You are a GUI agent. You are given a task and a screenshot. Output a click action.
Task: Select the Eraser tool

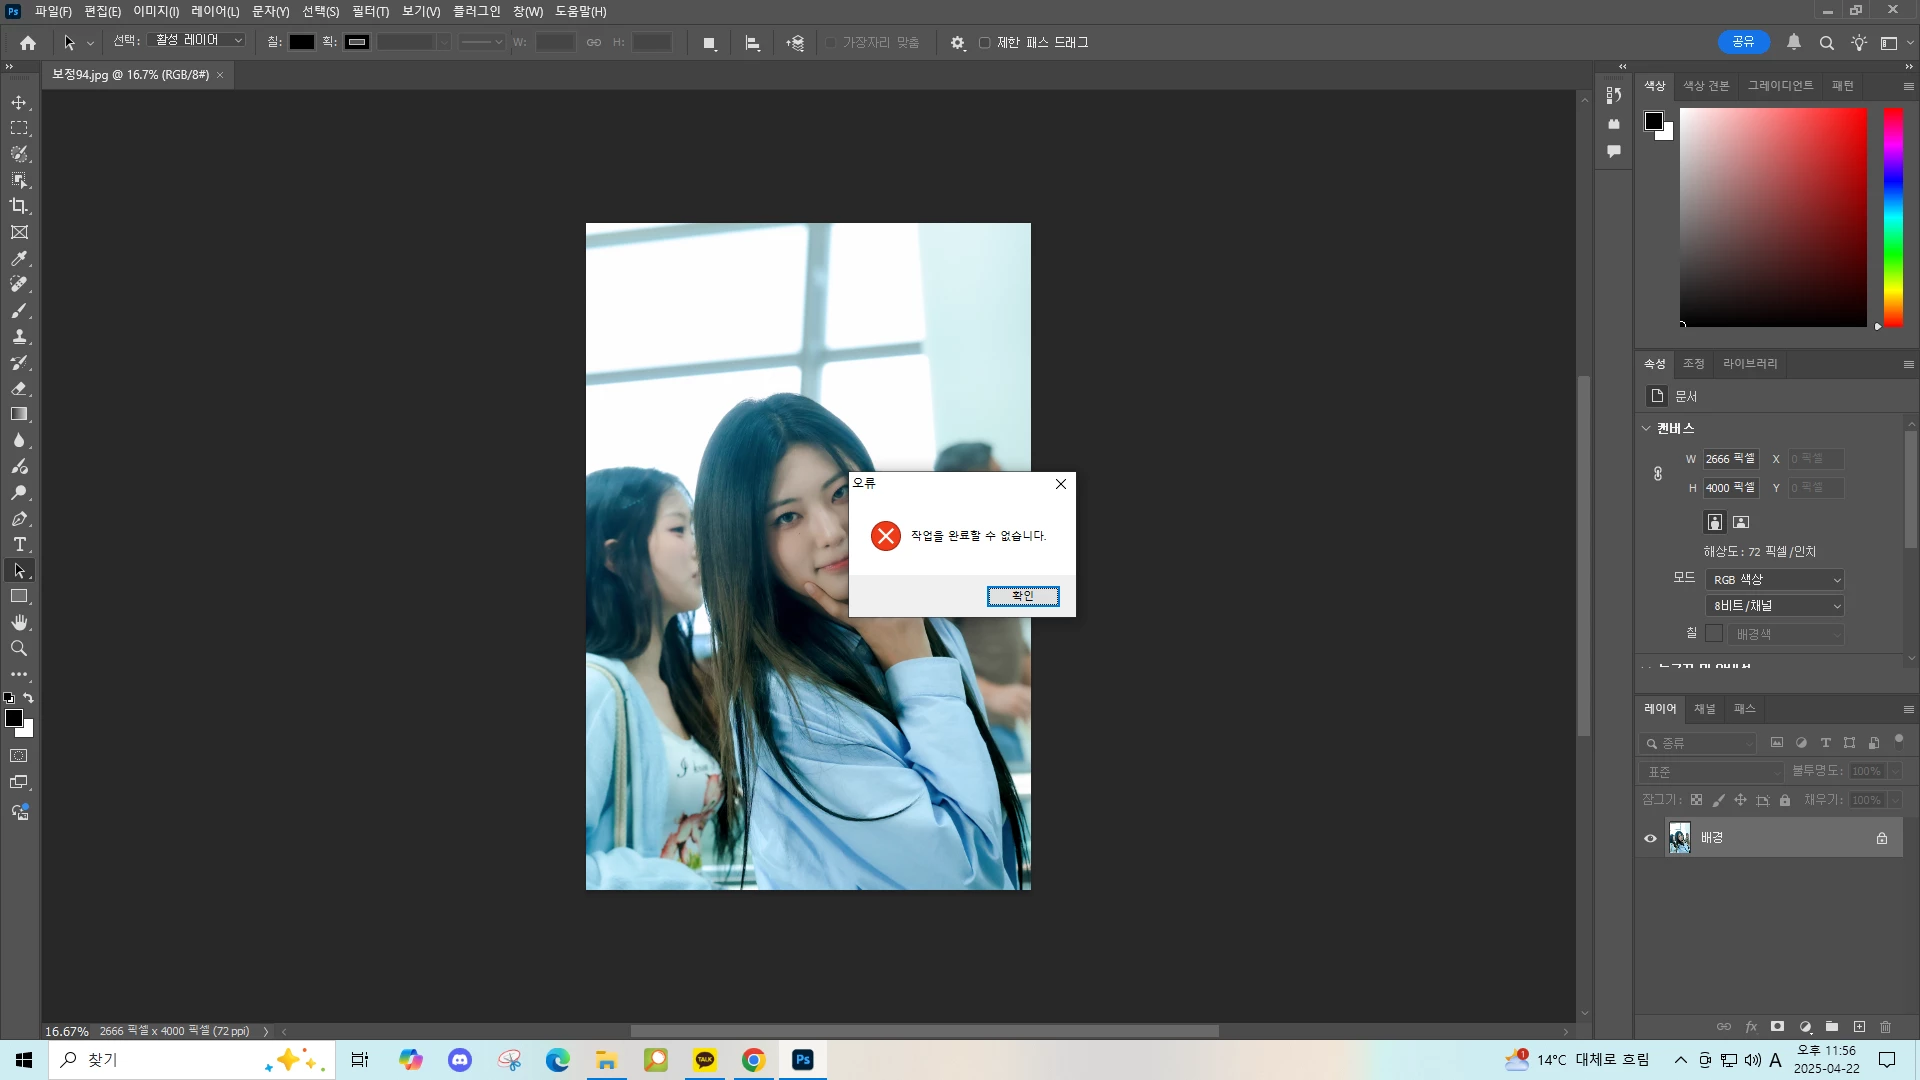[19, 389]
